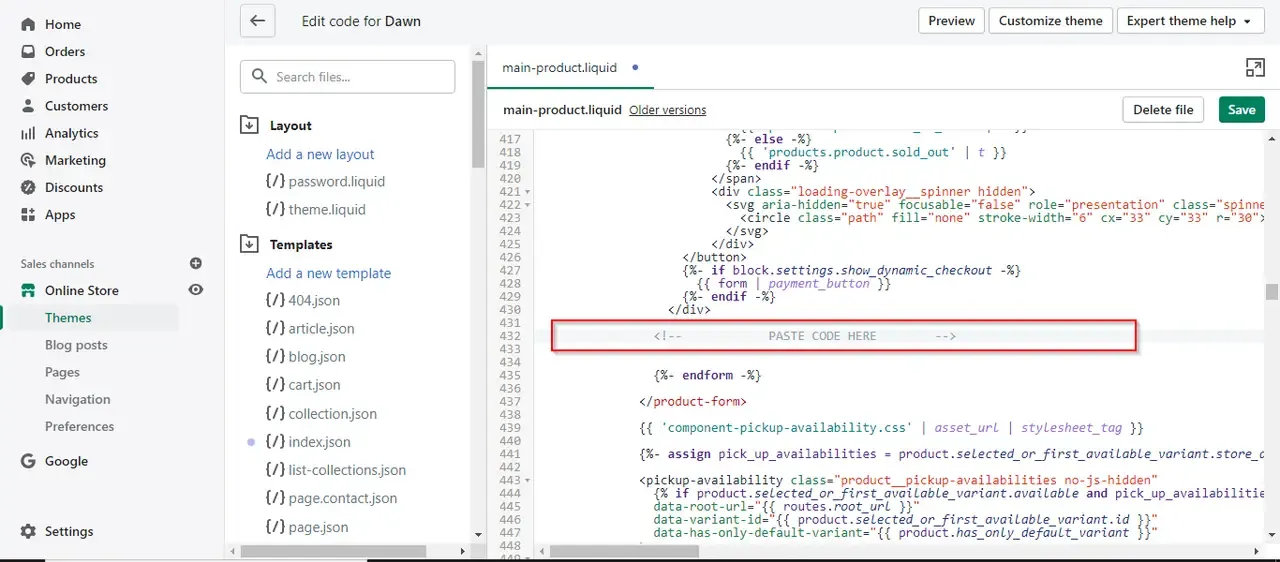Click the endform line of code

707,375
